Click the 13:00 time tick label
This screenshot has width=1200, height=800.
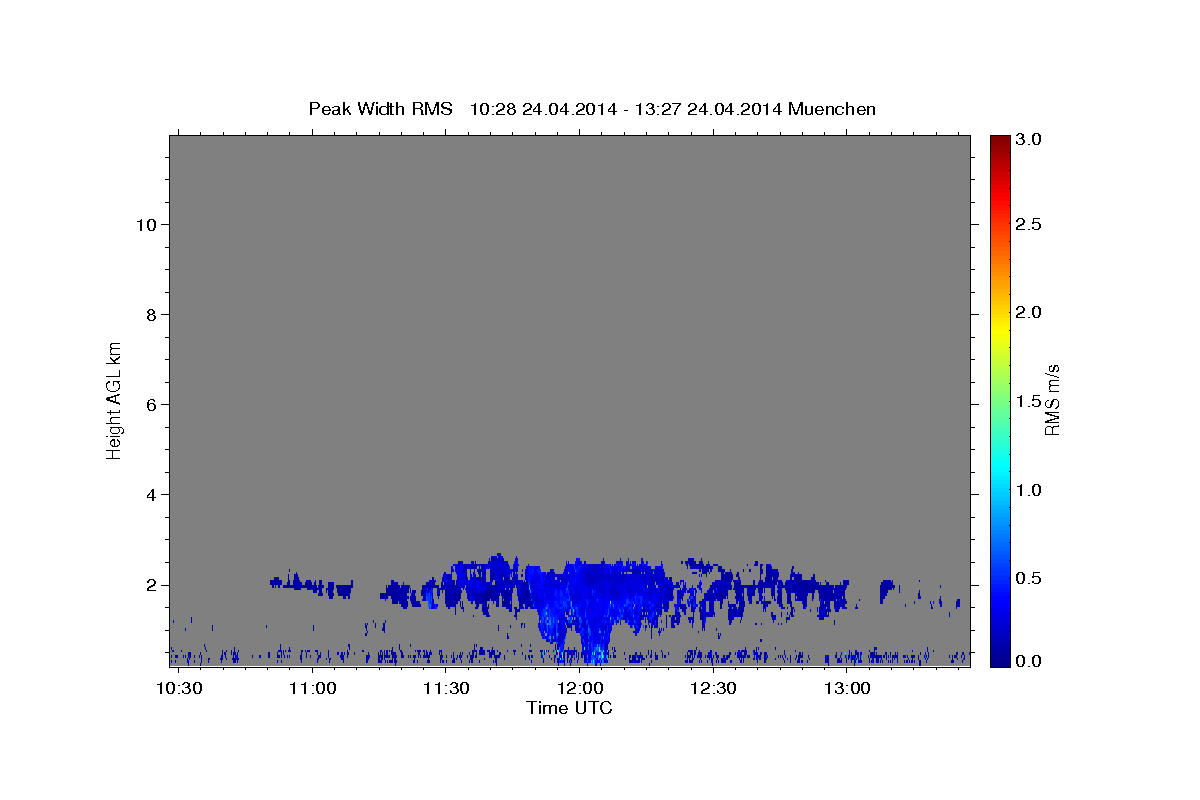[x=846, y=688]
